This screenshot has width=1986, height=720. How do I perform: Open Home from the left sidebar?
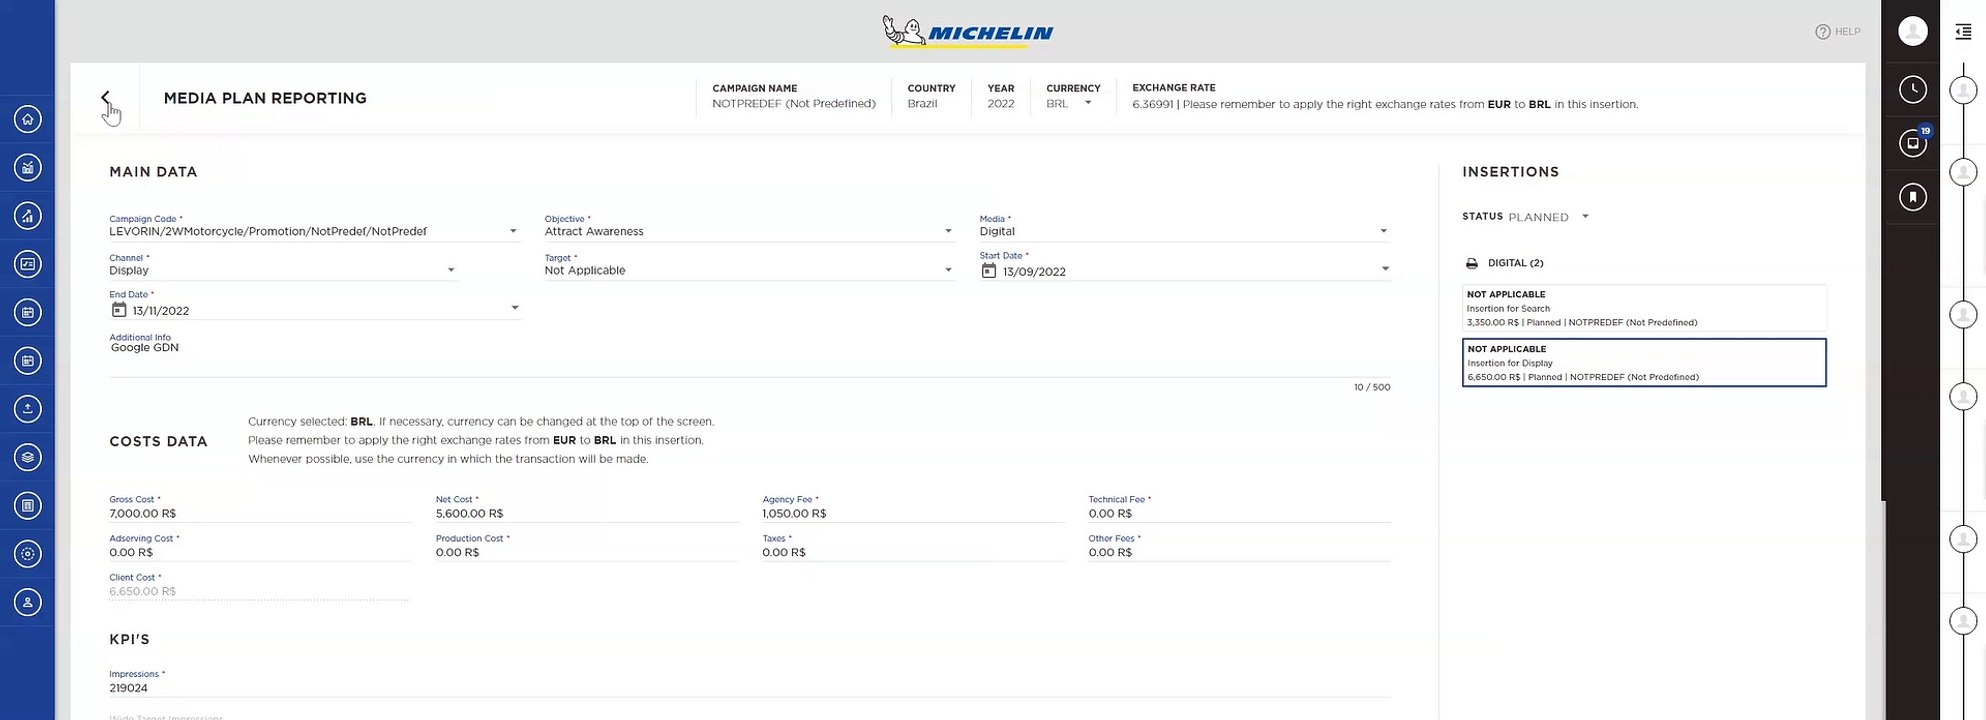click(x=28, y=120)
